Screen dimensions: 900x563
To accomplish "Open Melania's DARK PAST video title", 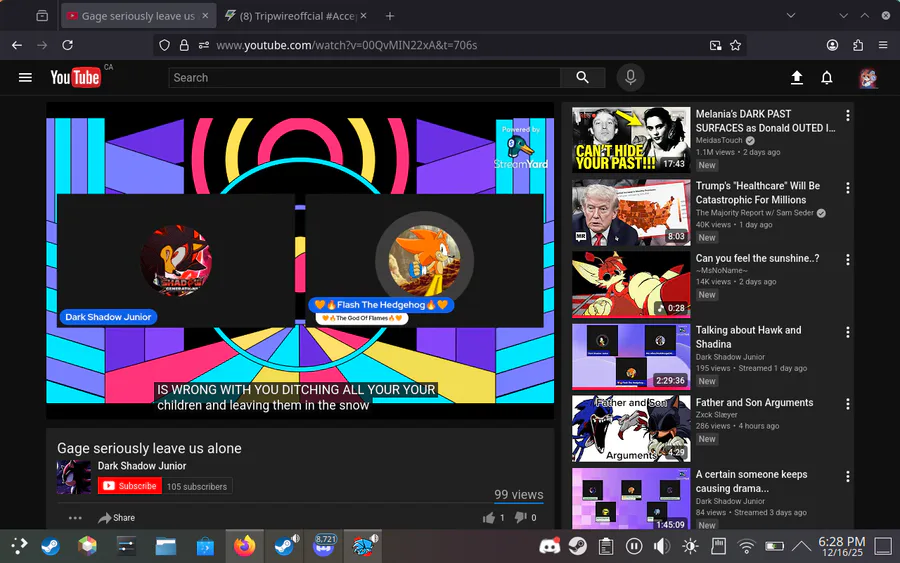I will click(x=765, y=121).
